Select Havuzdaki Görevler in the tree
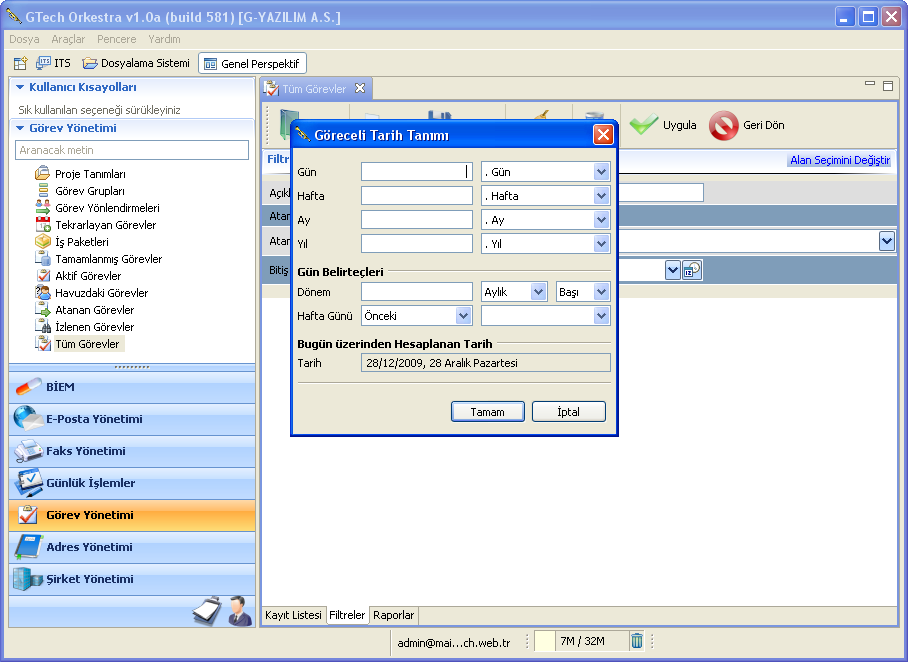The width and height of the screenshot is (908, 662). pos(101,293)
